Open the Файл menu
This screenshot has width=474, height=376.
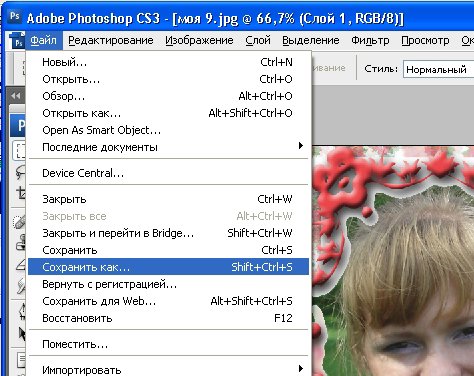point(44,40)
